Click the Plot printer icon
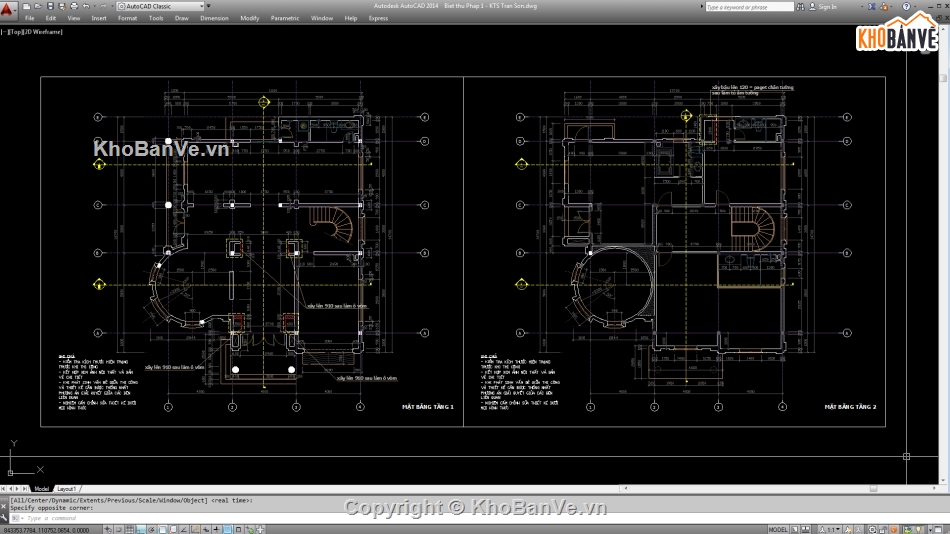The image size is (950, 534). point(74,6)
